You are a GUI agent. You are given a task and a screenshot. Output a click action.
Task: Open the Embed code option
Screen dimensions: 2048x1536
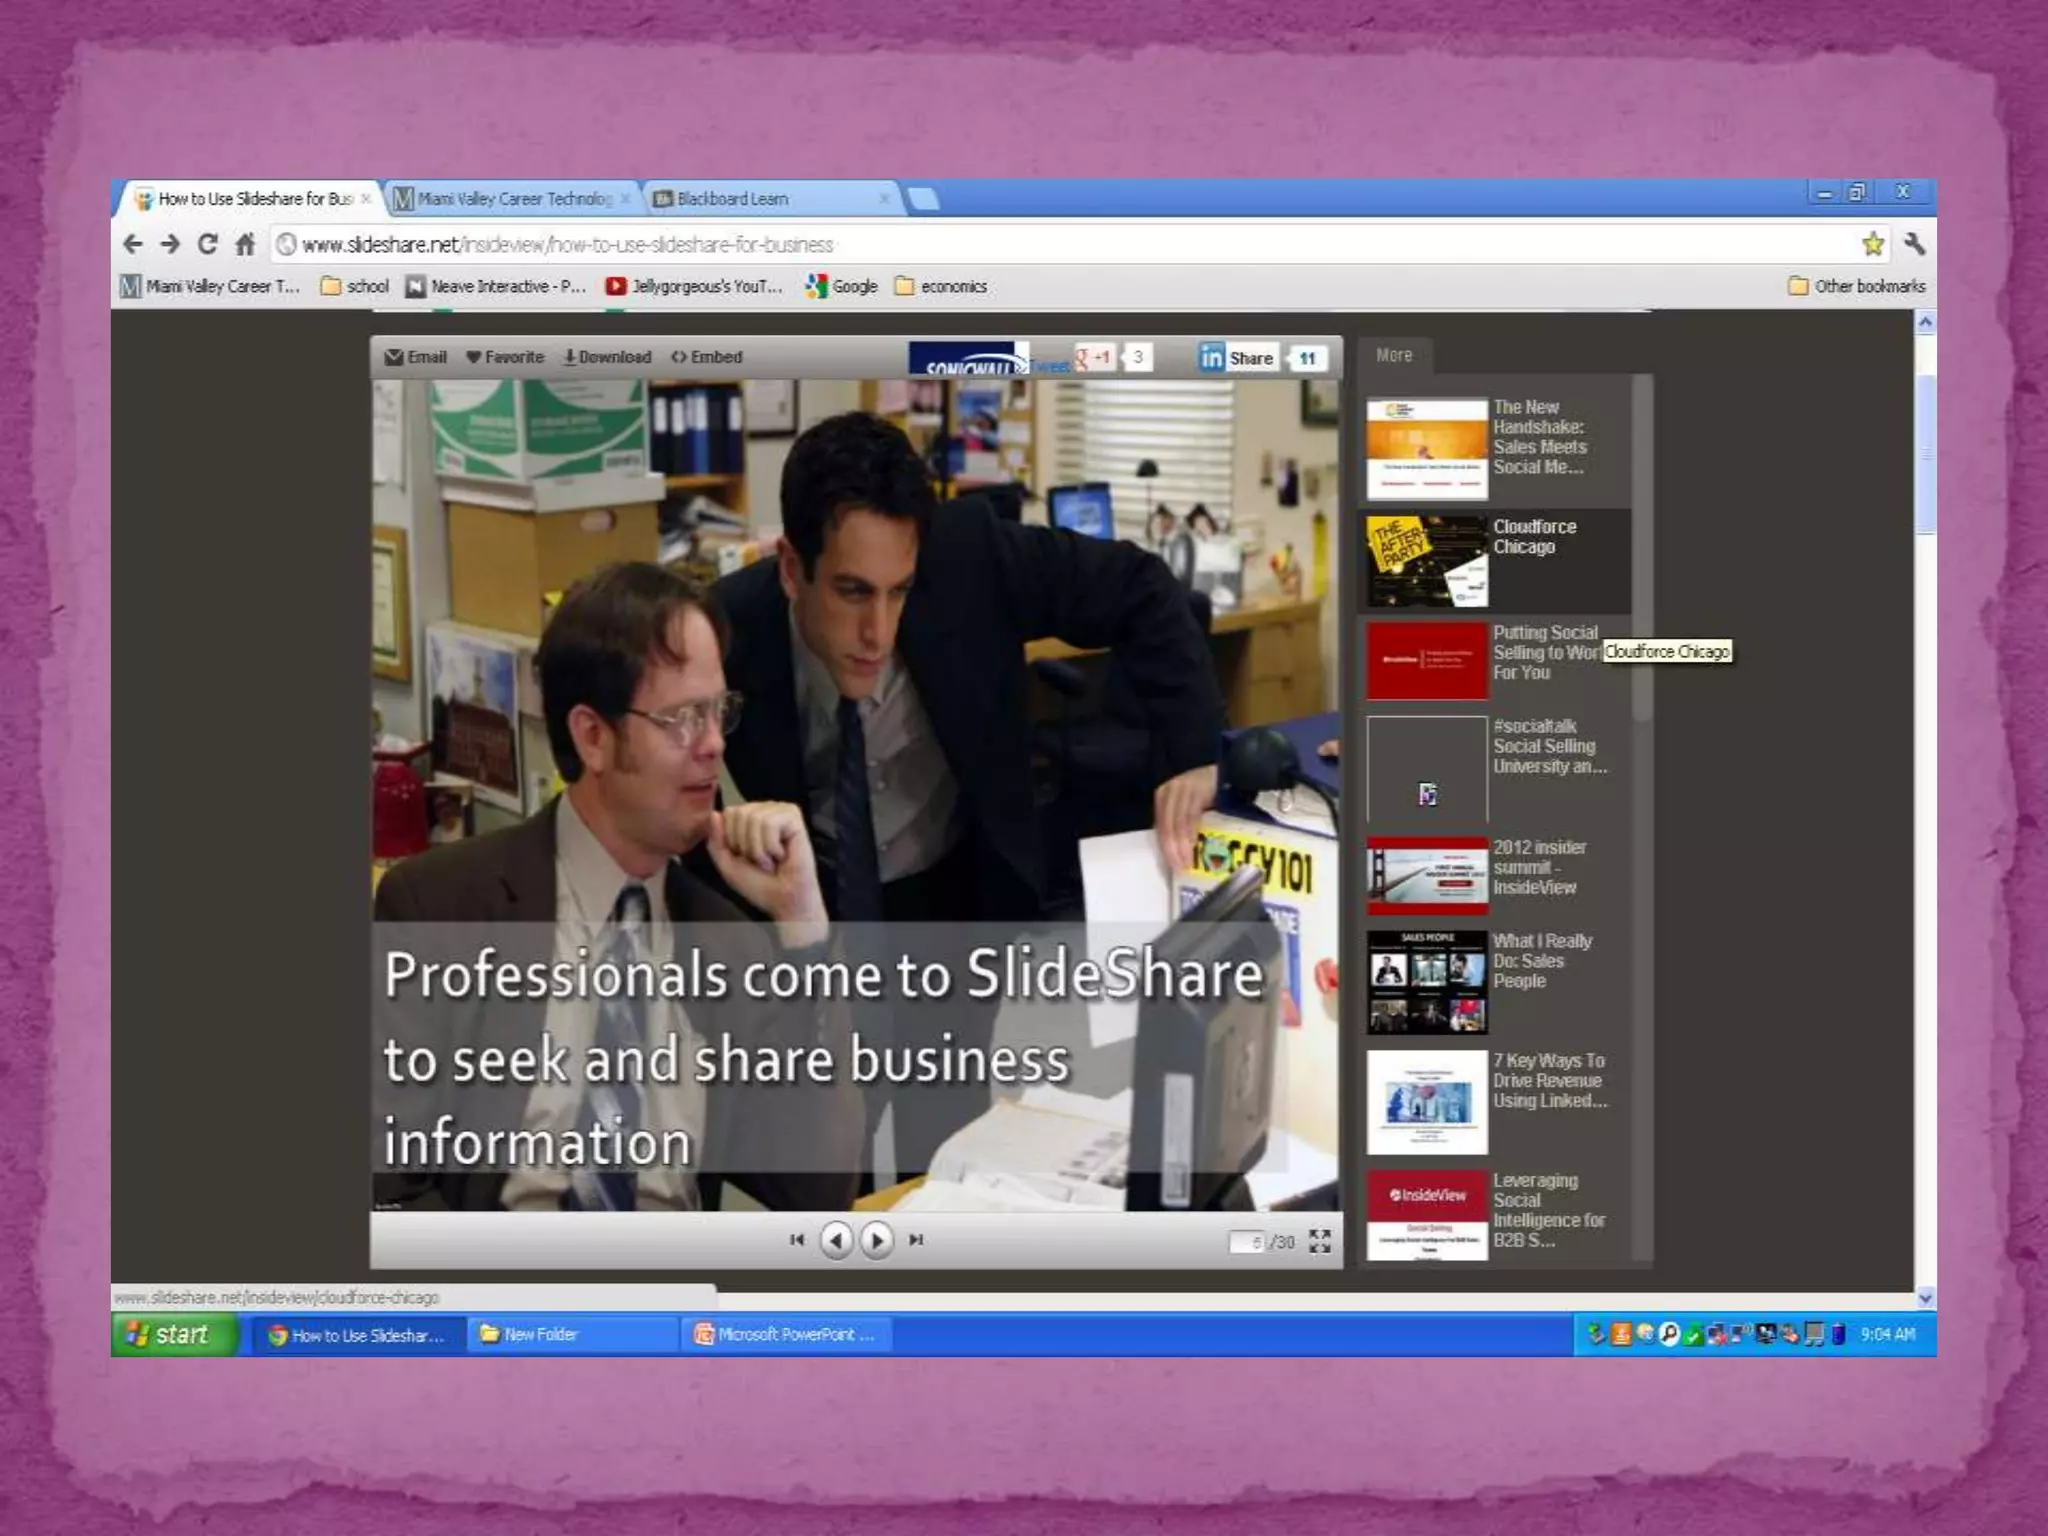[x=707, y=357]
